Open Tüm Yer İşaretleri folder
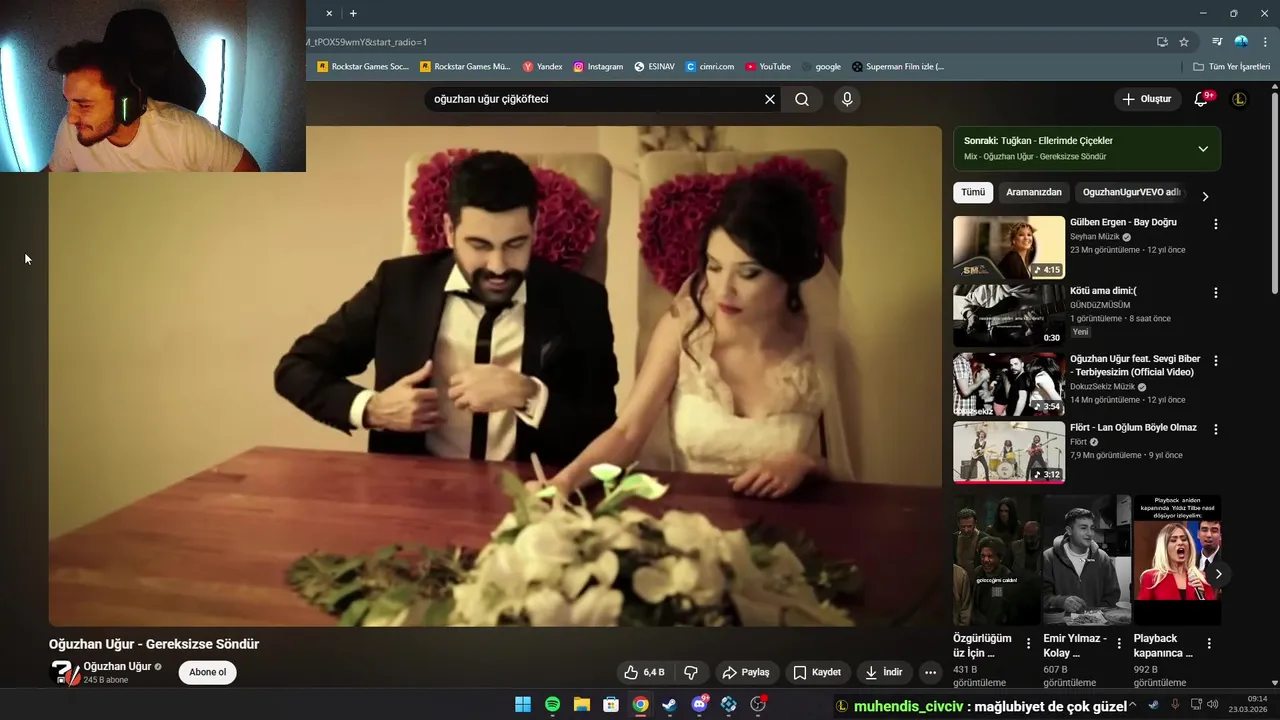Screen dimensions: 1280x720 click(1232, 67)
